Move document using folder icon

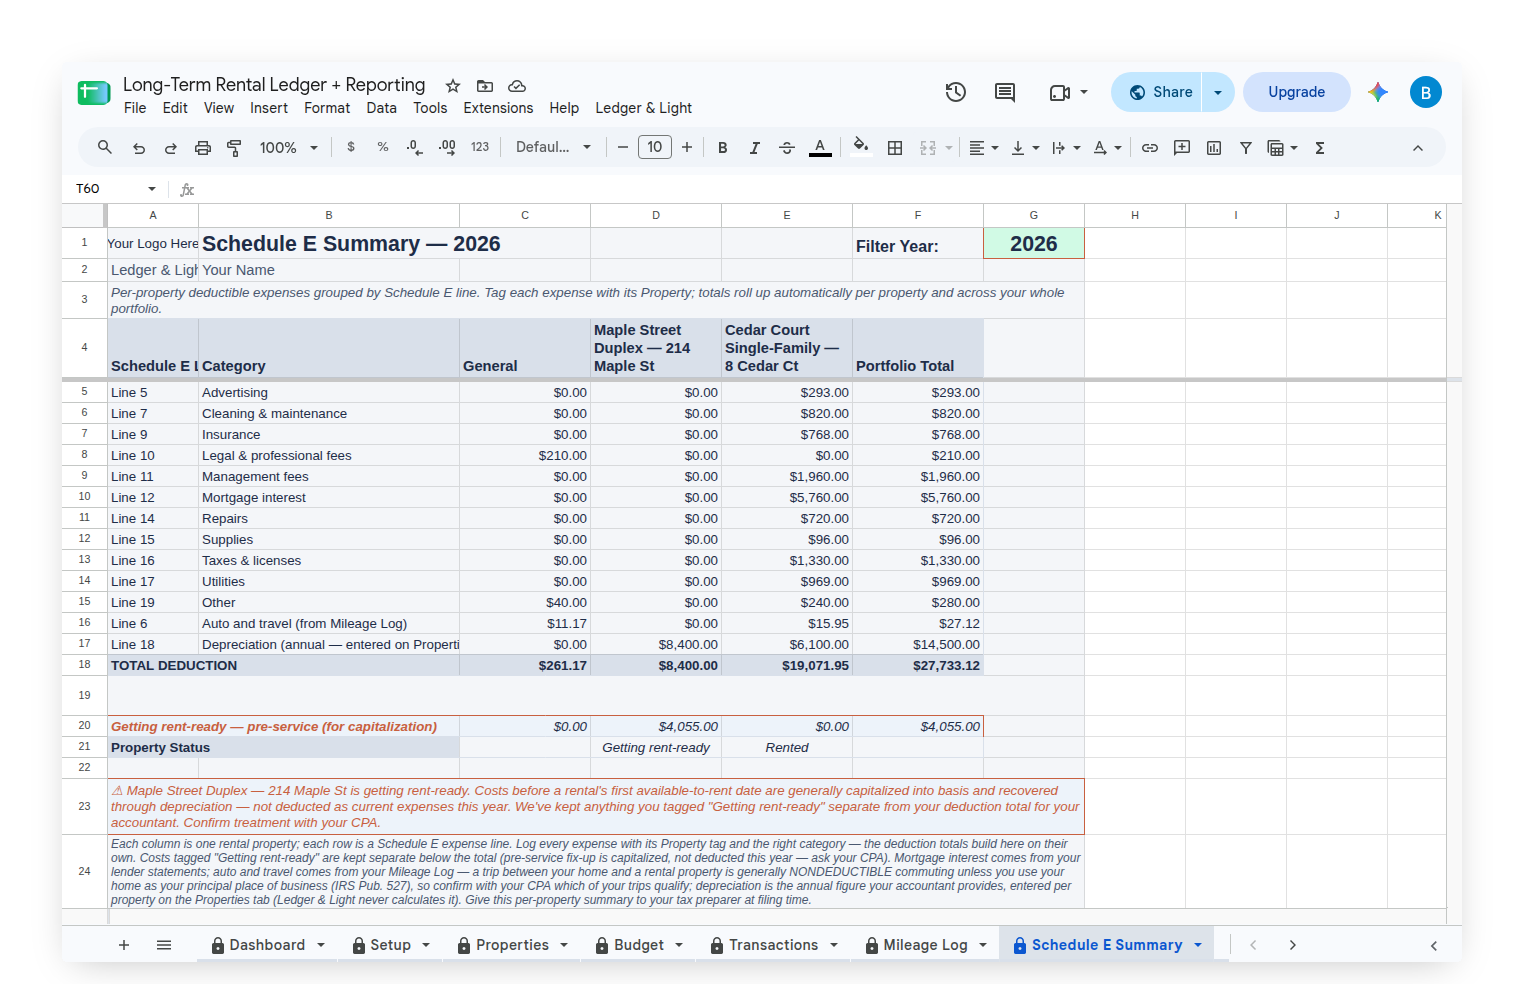pyautogui.click(x=485, y=86)
